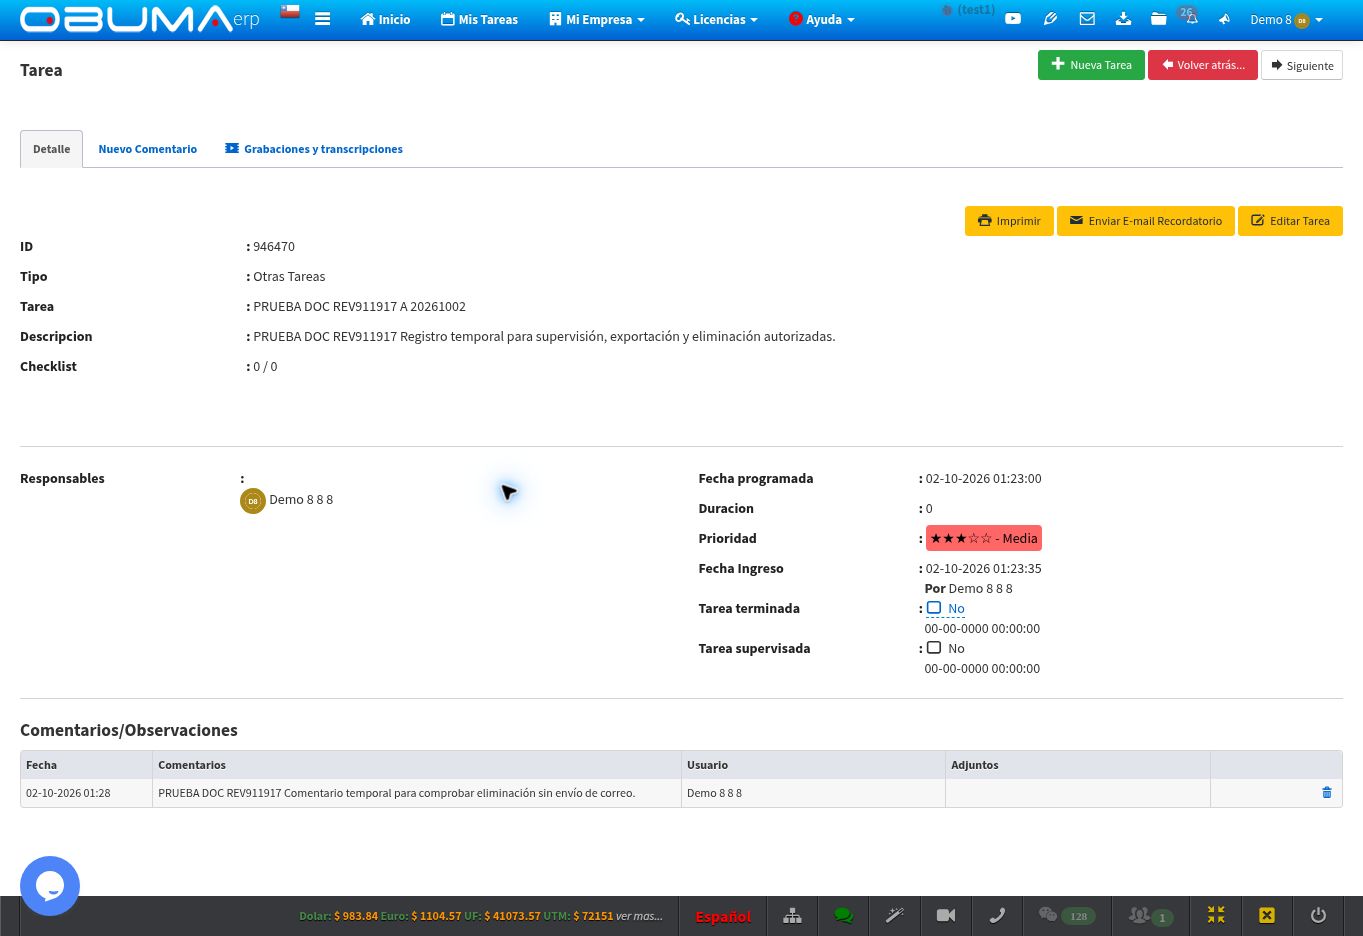Click the Editar Tarea button

click(x=1290, y=221)
